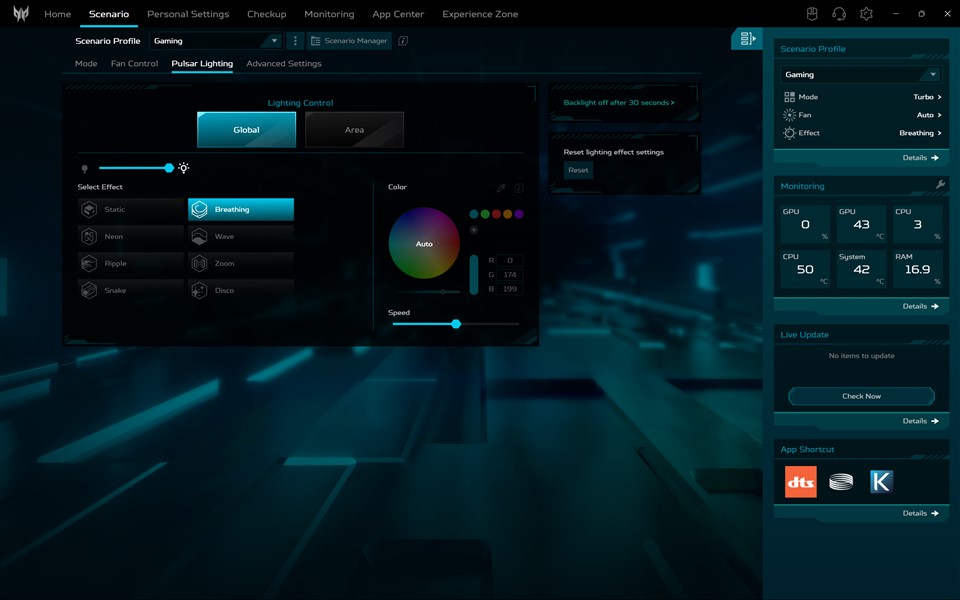
Task: Open the Monitoring menu
Action: tap(329, 14)
